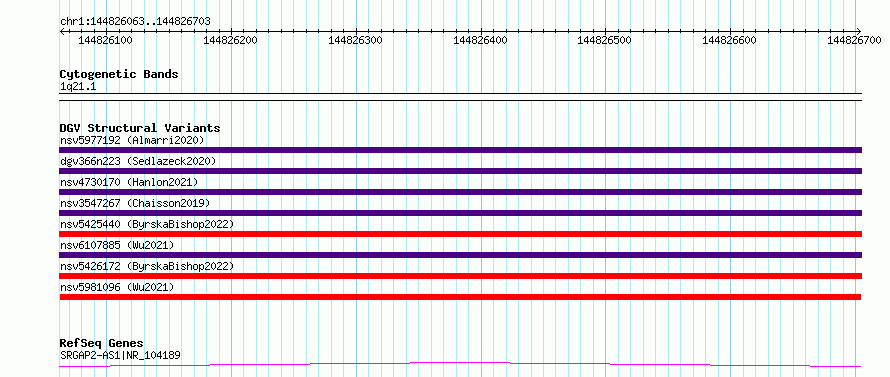Viewport: 890px width, 377px height.
Task: Click ruler position 144826700
Action: [x=854, y=40]
